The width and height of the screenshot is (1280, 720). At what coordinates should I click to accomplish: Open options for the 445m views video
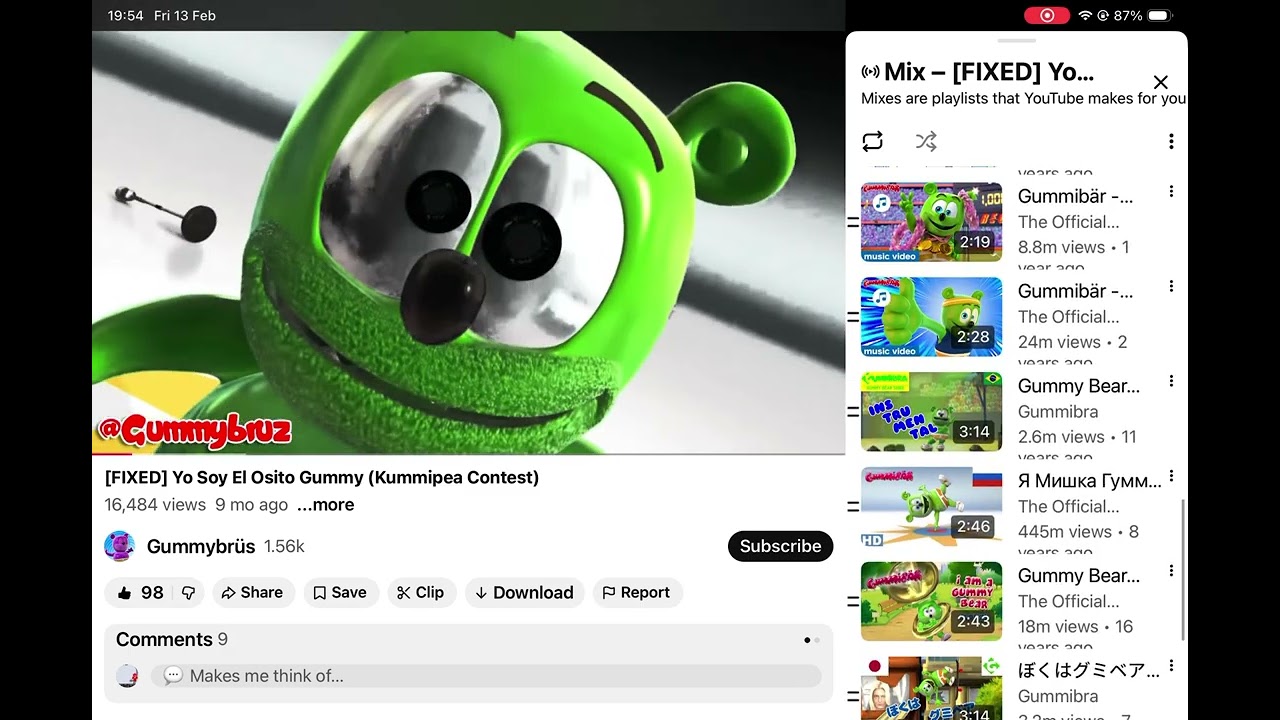1171,477
